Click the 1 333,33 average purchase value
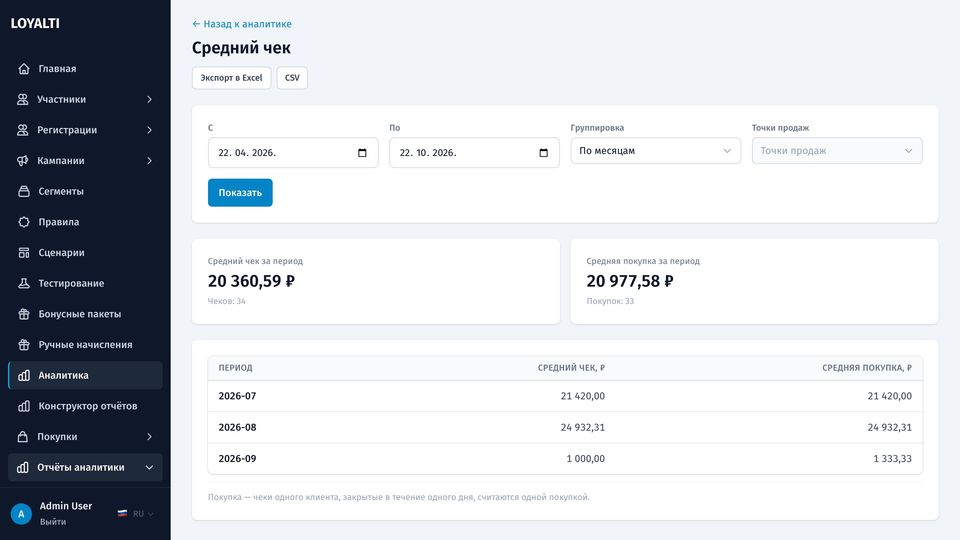Viewport: 960px width, 540px height. tap(892, 459)
